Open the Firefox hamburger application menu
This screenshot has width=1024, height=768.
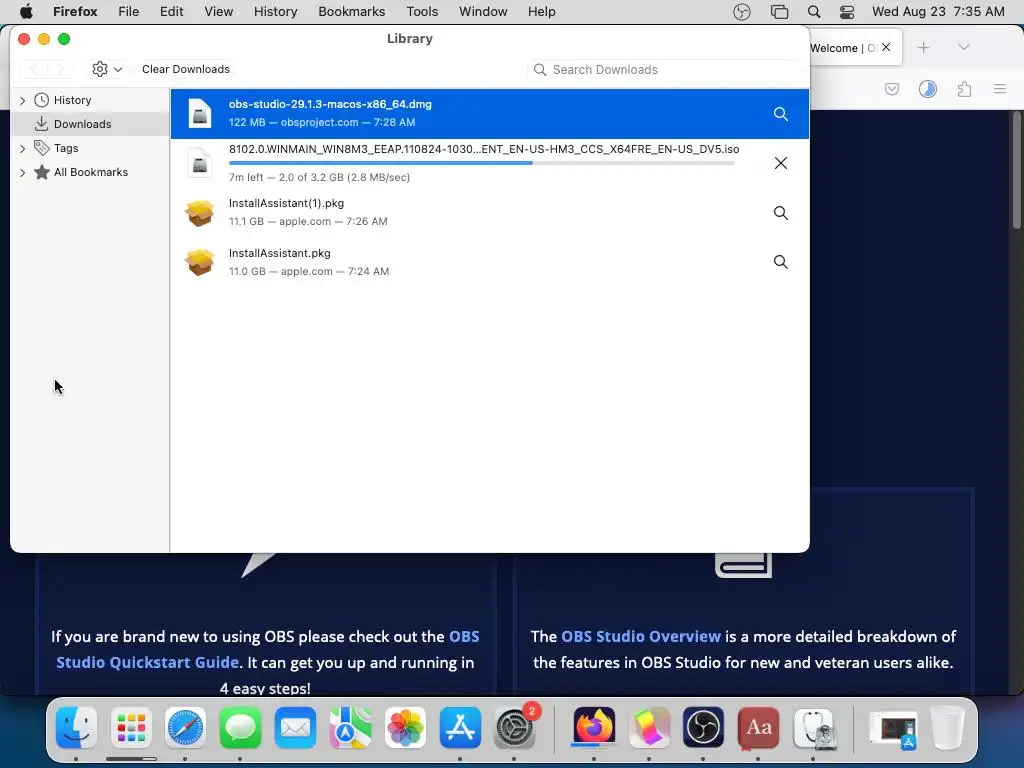click(1000, 89)
